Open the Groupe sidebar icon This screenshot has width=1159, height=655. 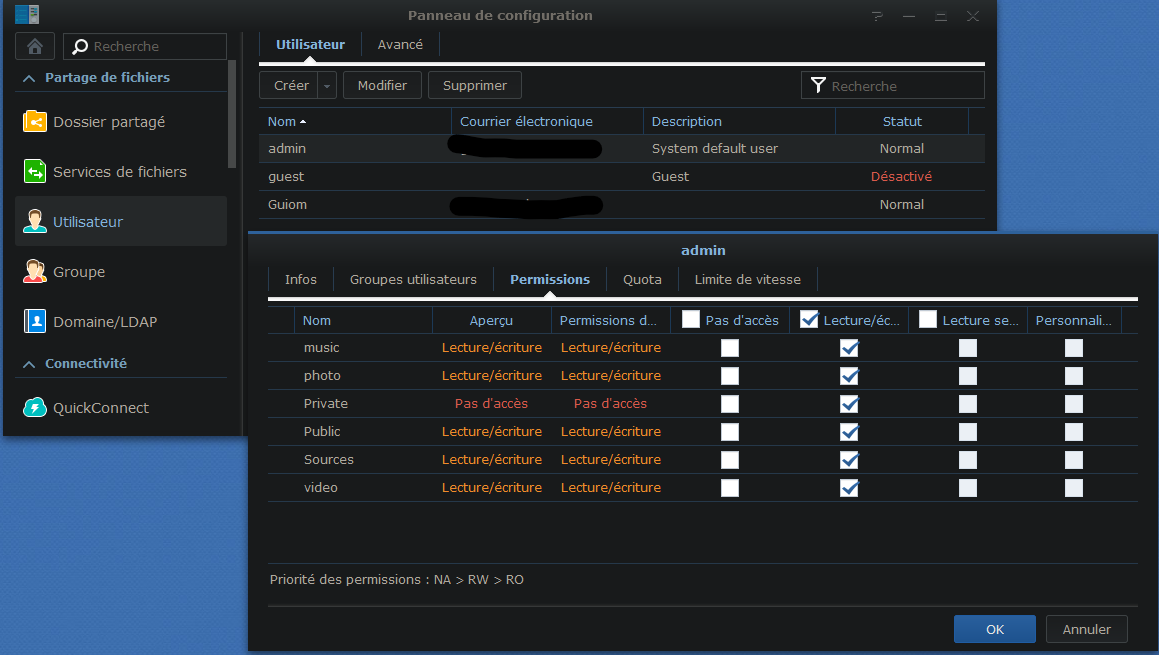(x=35, y=271)
